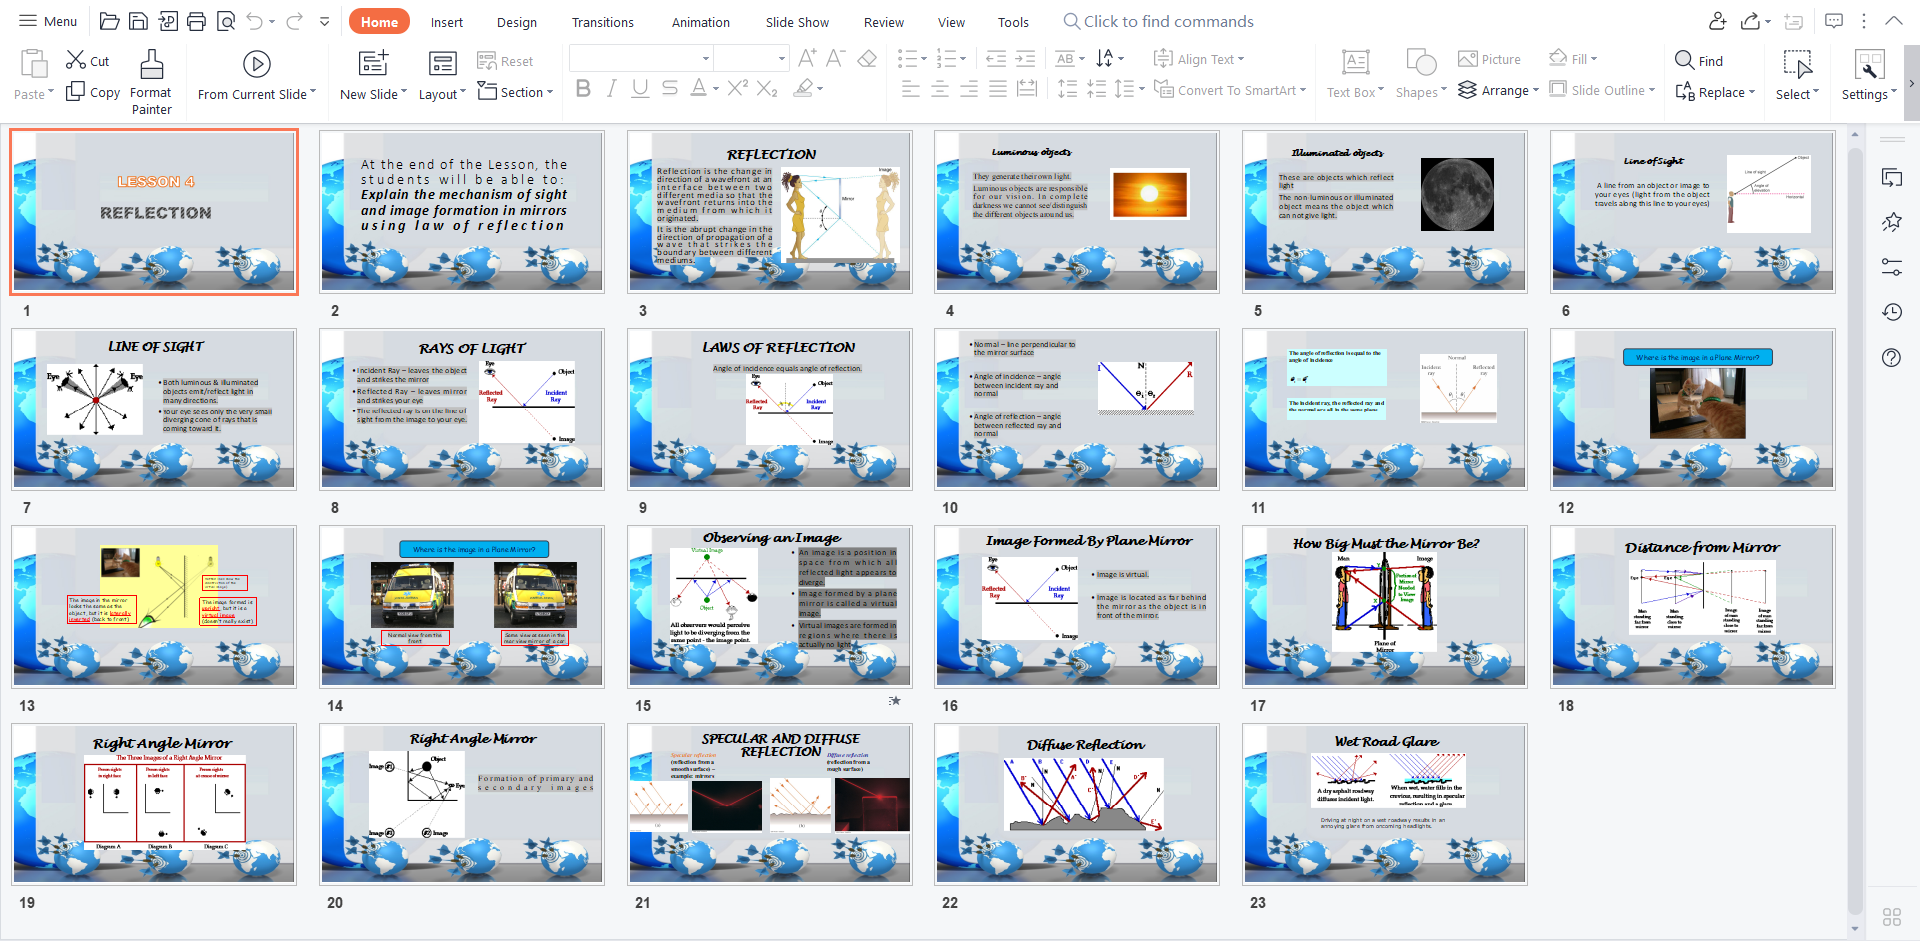
Task: Click the Open folder icon
Action: coord(110,21)
